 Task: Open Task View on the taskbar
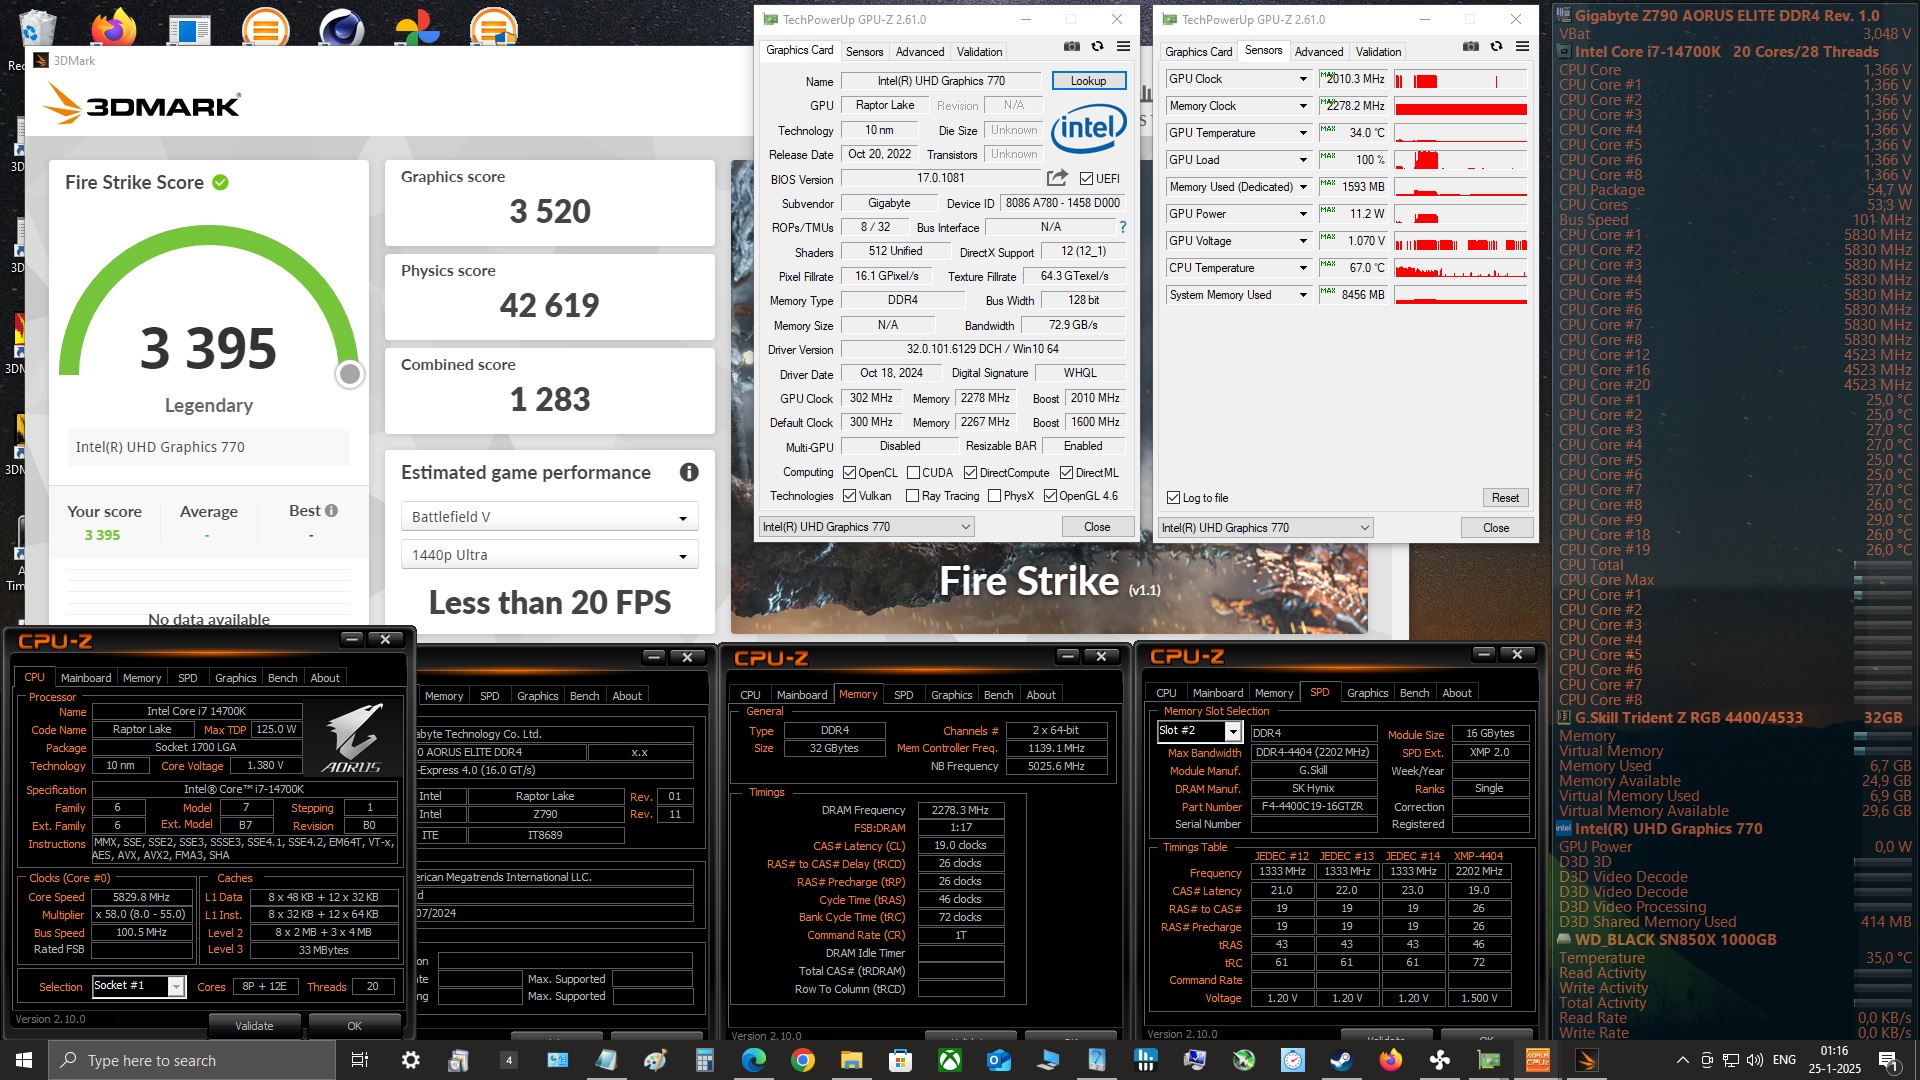(360, 1060)
